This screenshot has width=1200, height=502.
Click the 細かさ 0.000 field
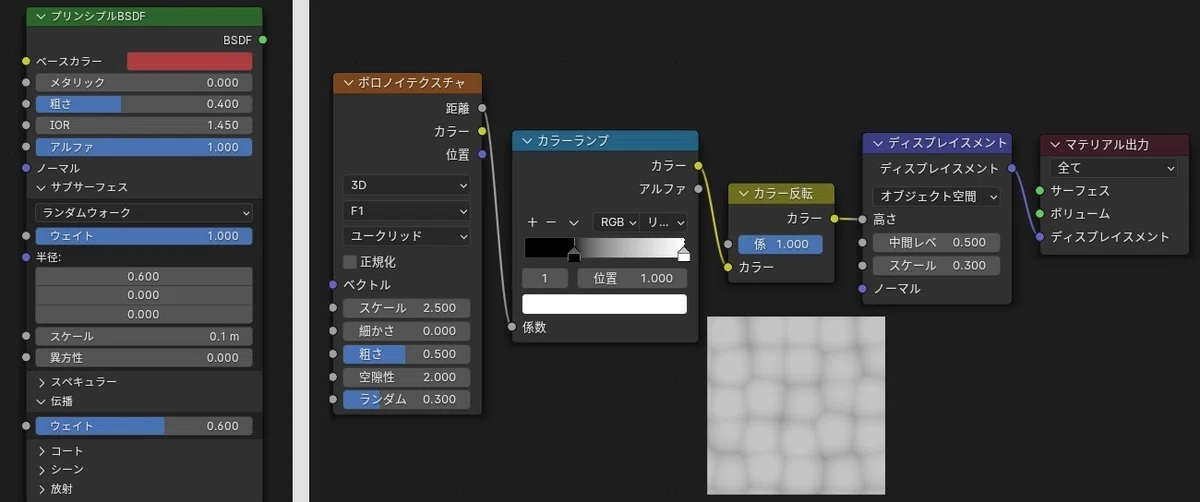pyautogui.click(x=406, y=331)
